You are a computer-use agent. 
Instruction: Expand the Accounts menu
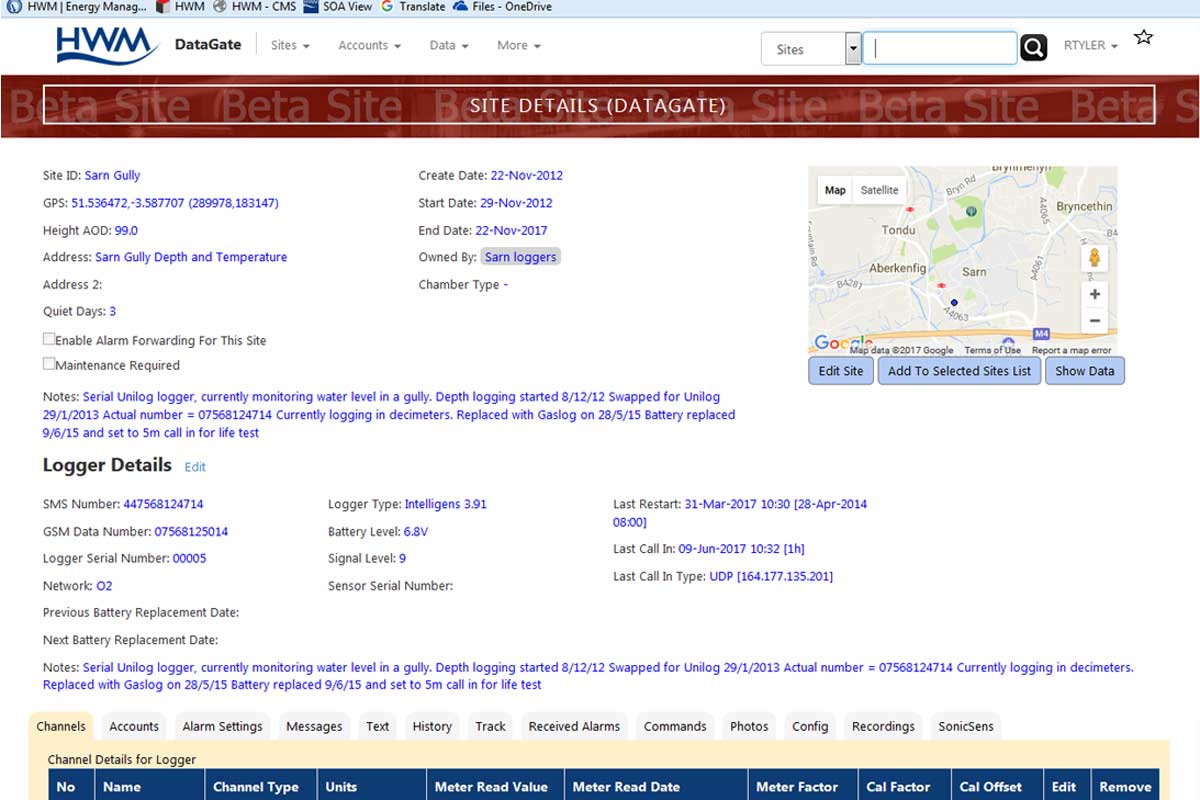tap(369, 46)
